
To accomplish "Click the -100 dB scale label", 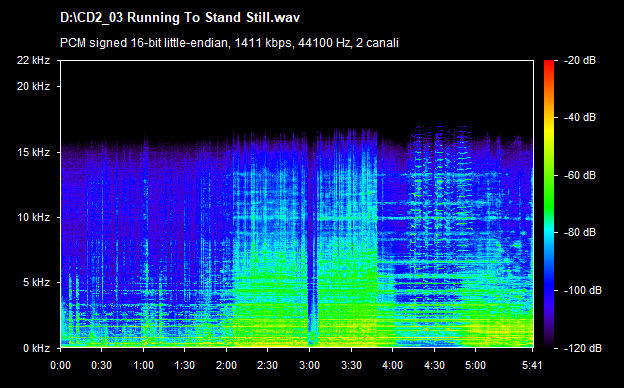I will (x=583, y=291).
